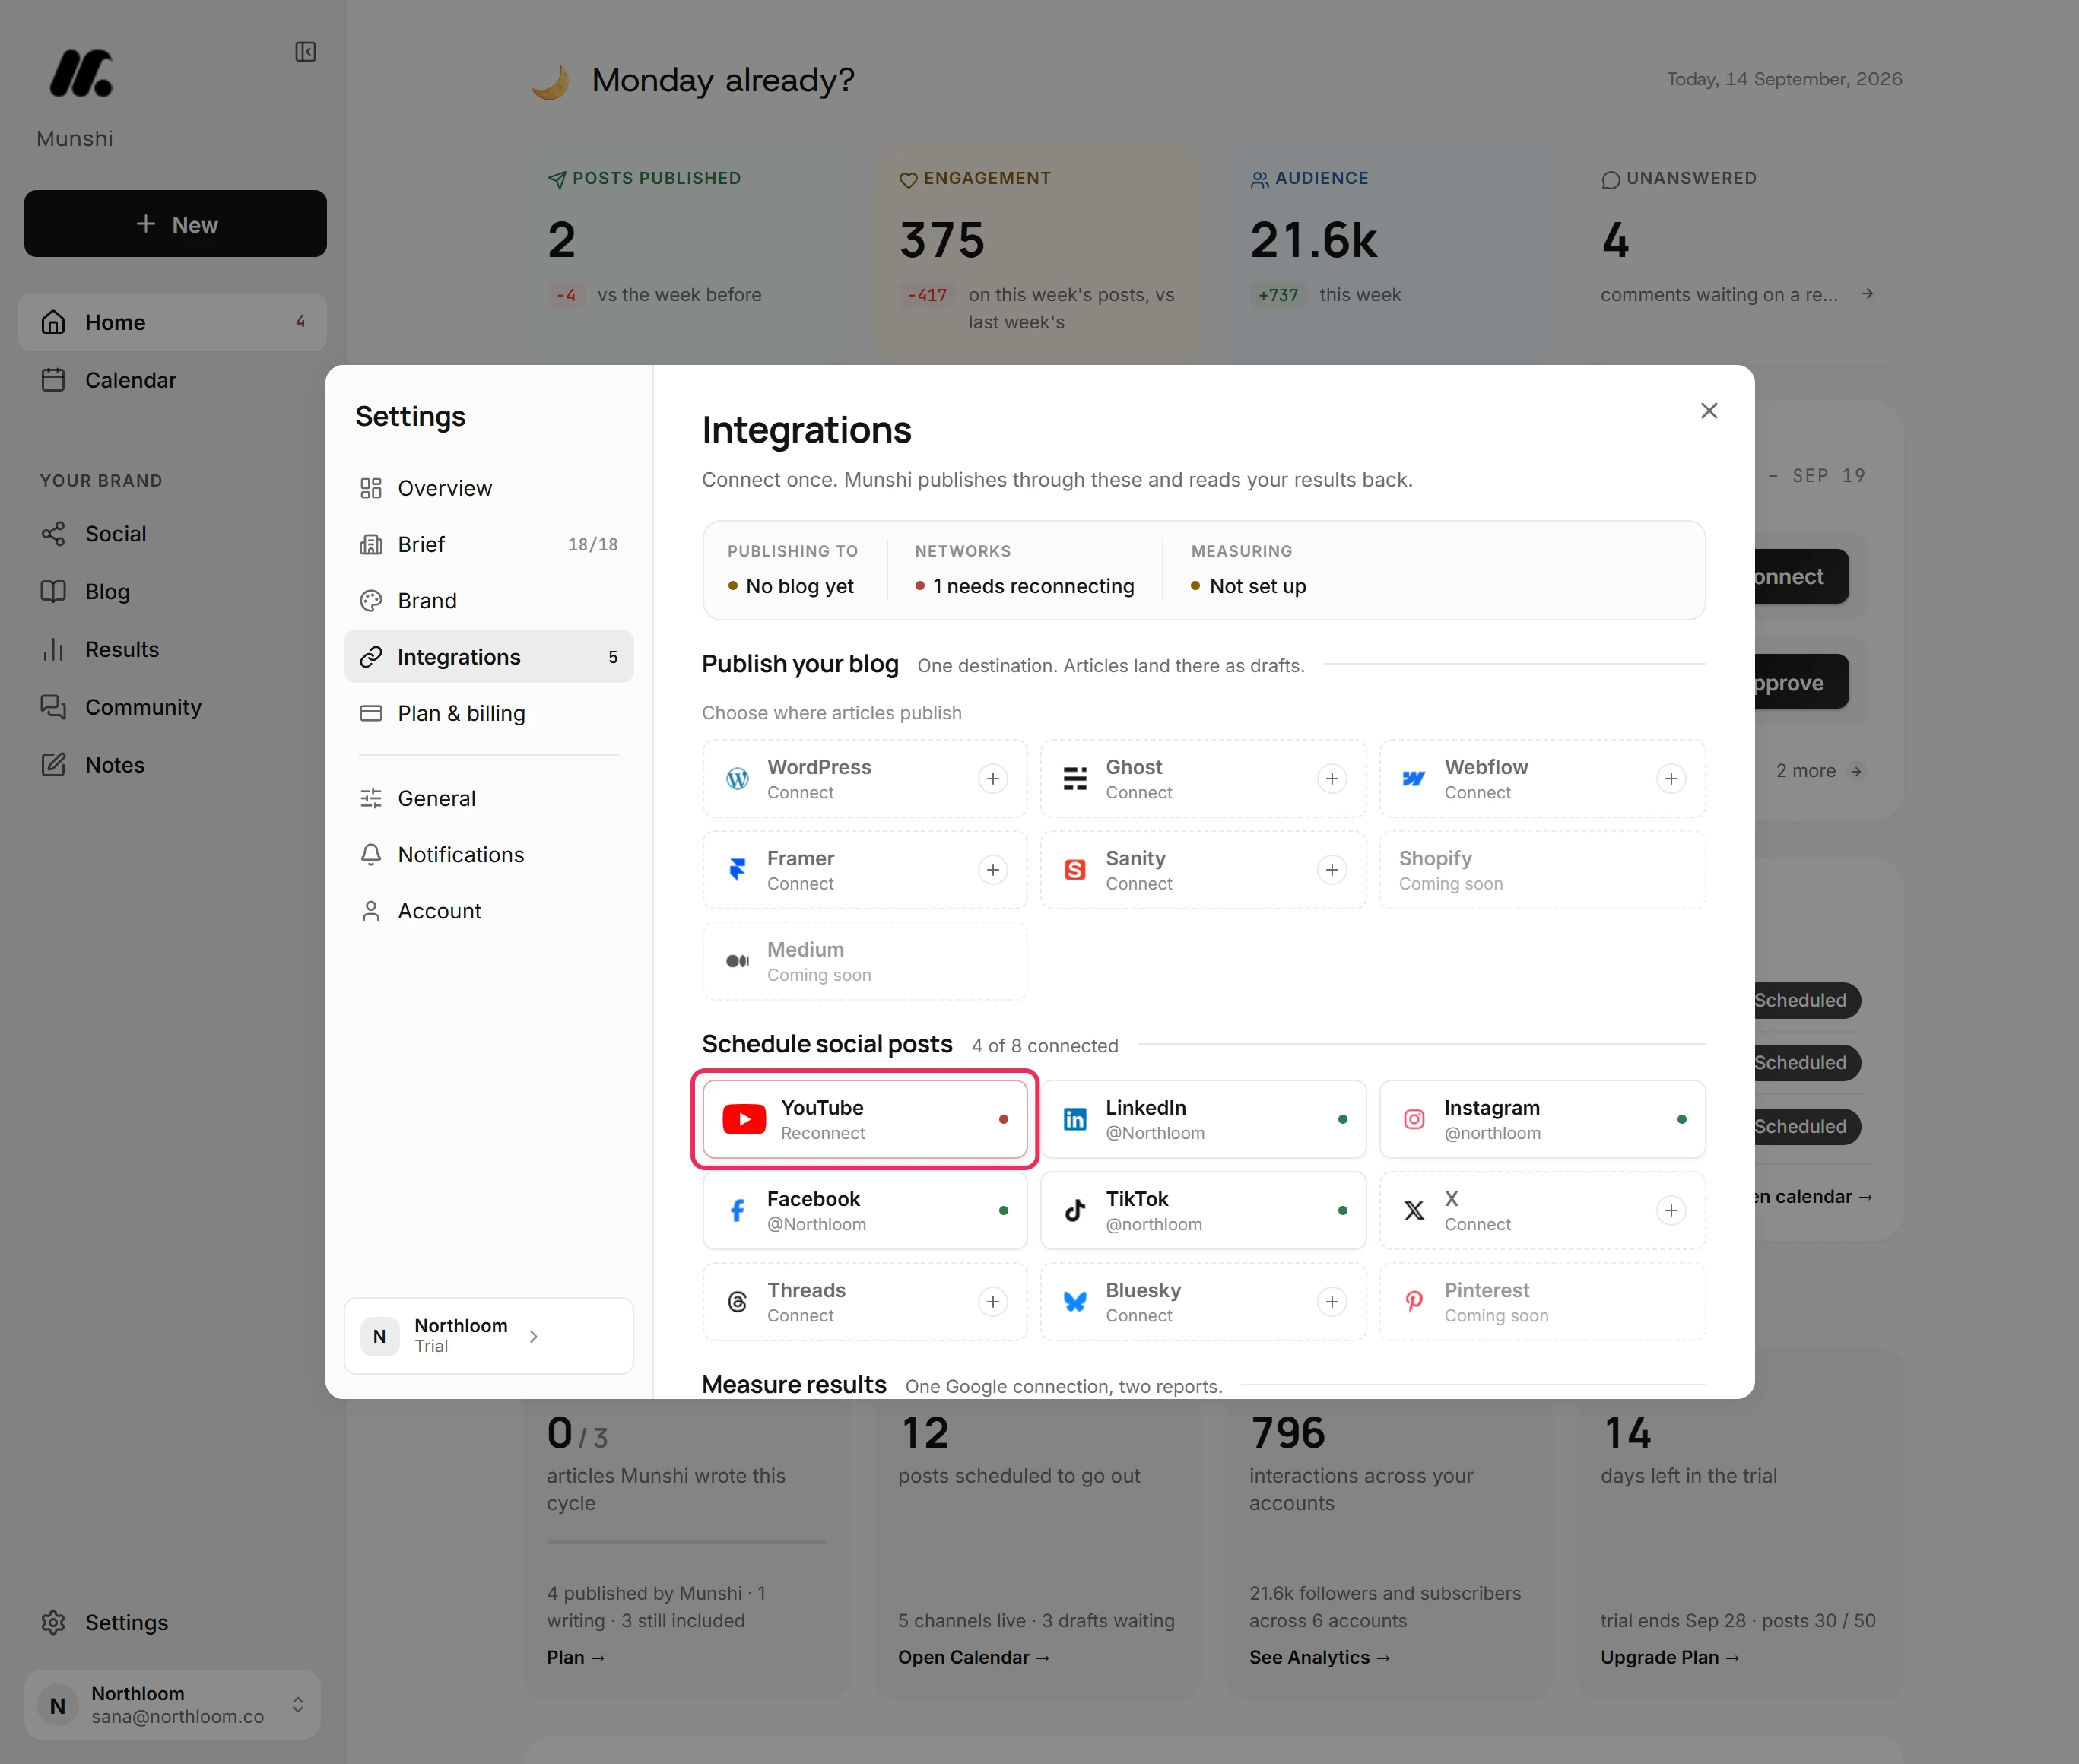Open Notifications settings

click(x=488, y=854)
